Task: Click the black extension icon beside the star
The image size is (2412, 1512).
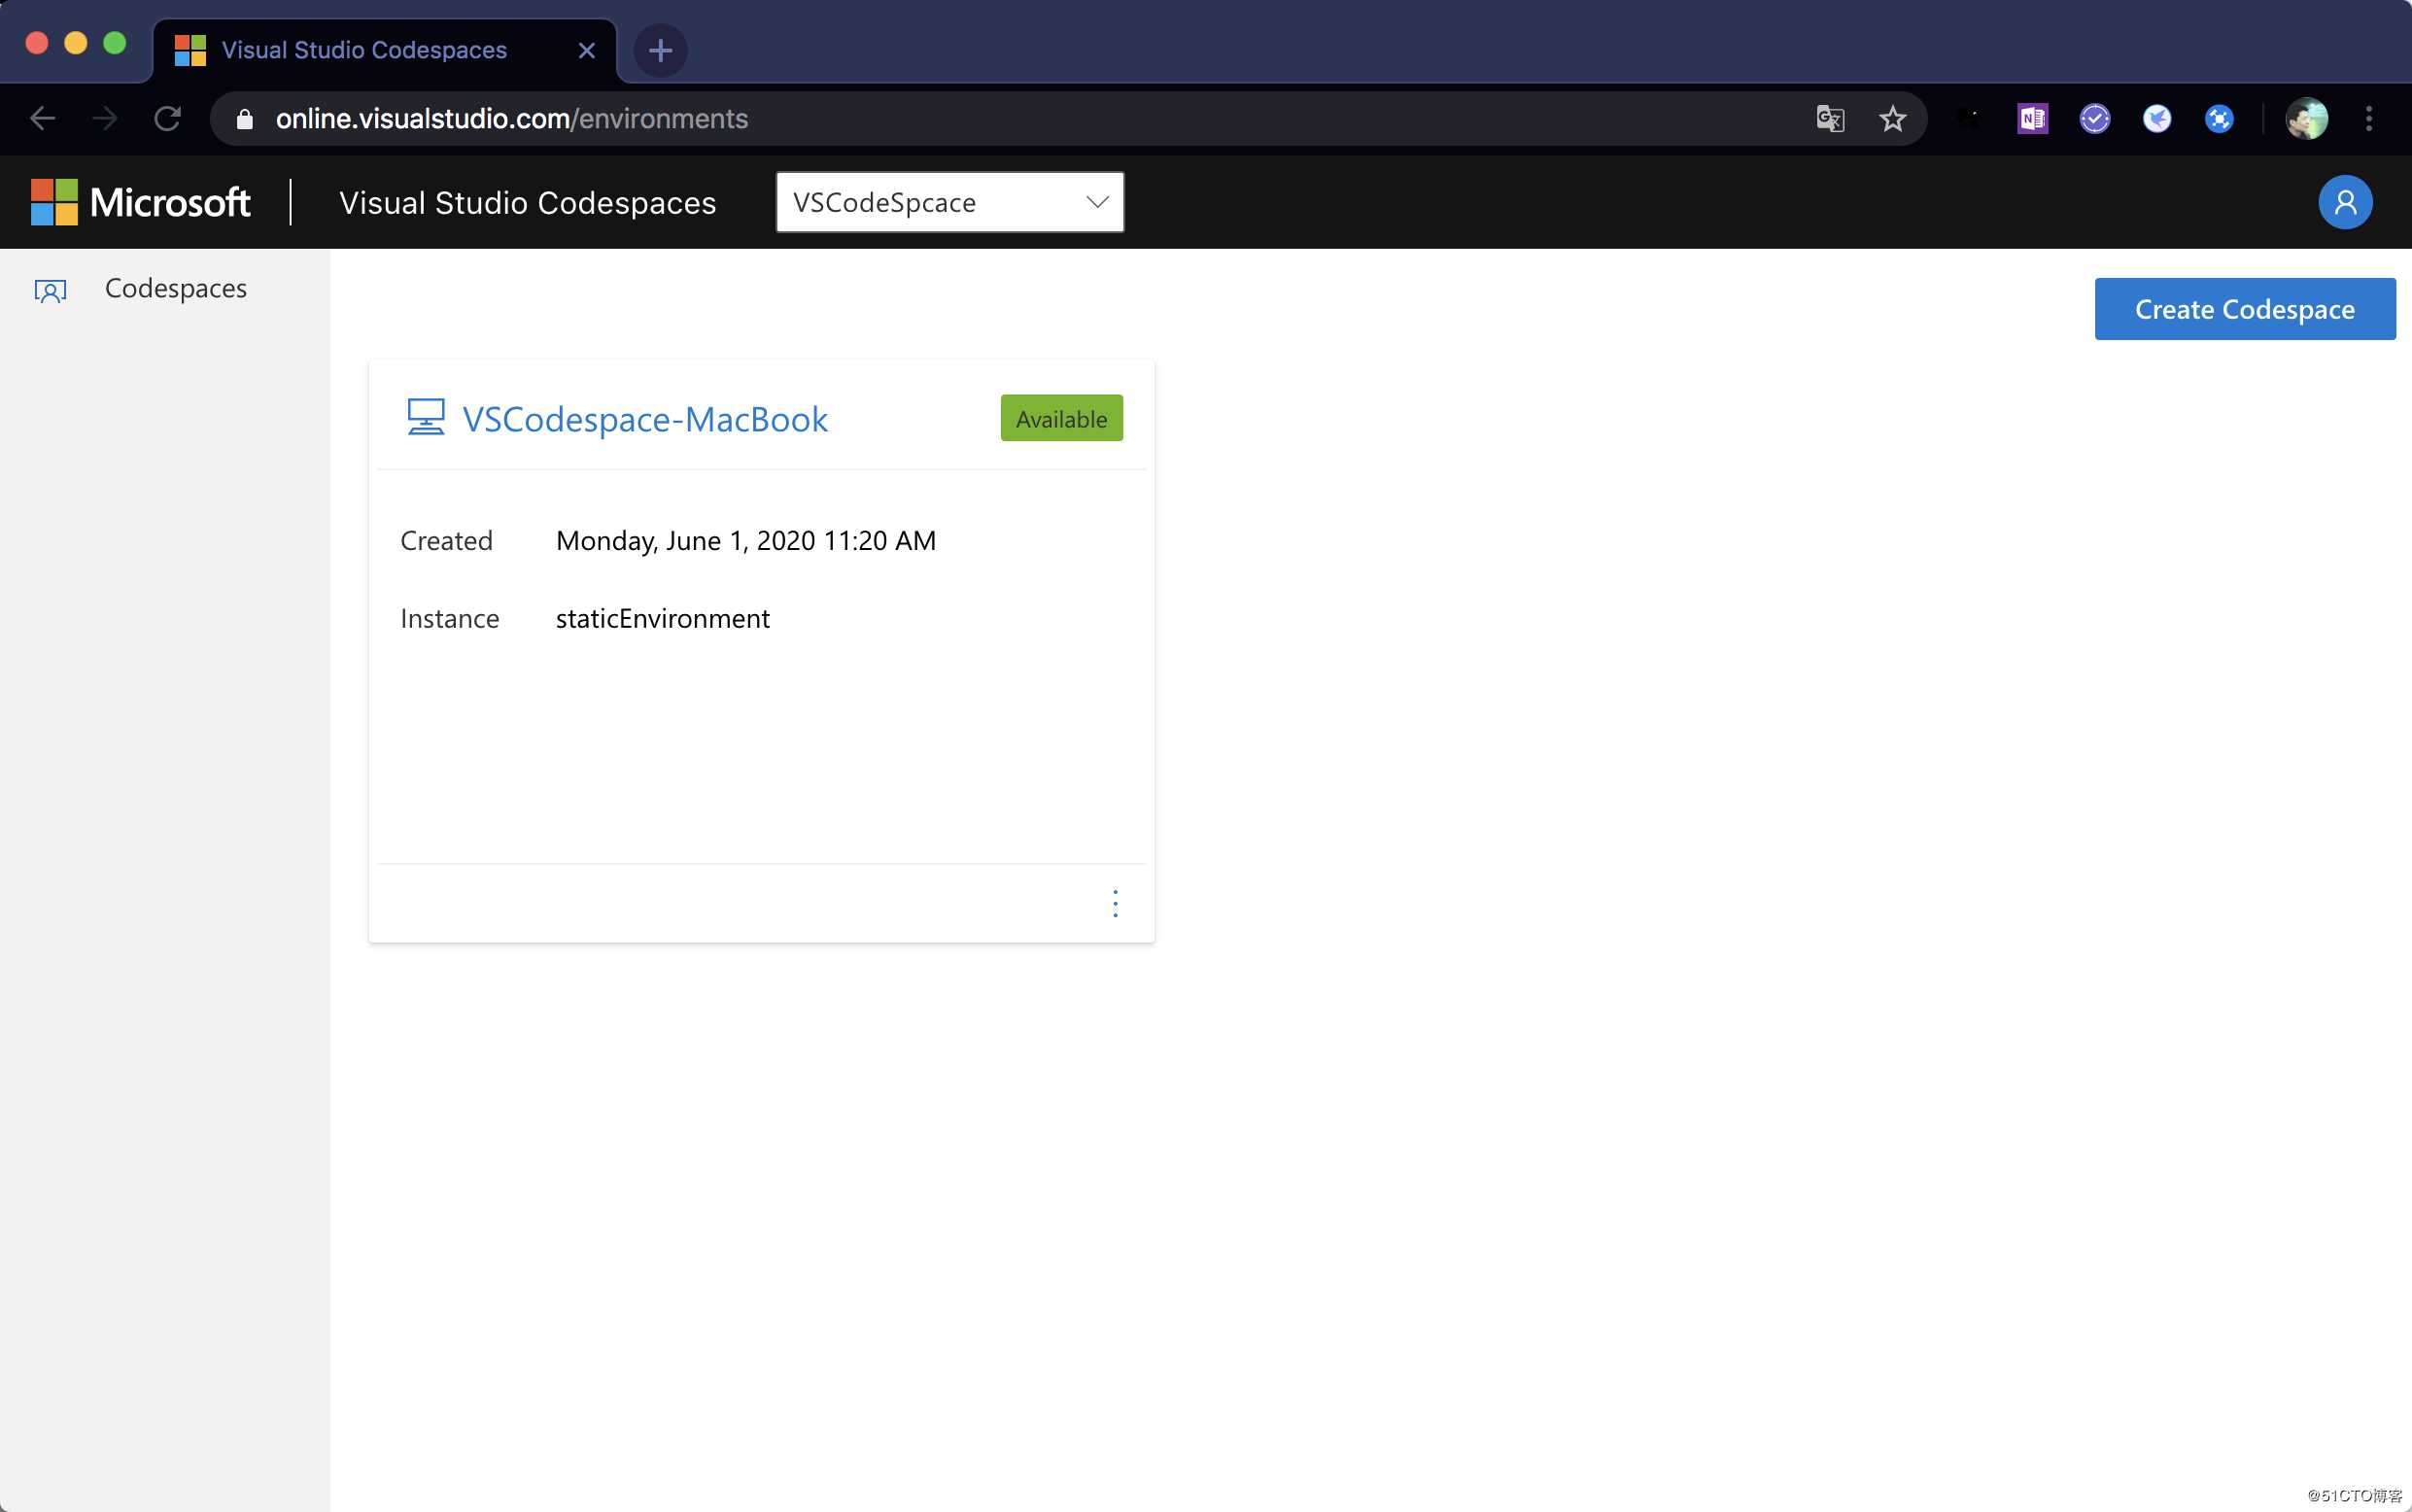Action: 1970,119
